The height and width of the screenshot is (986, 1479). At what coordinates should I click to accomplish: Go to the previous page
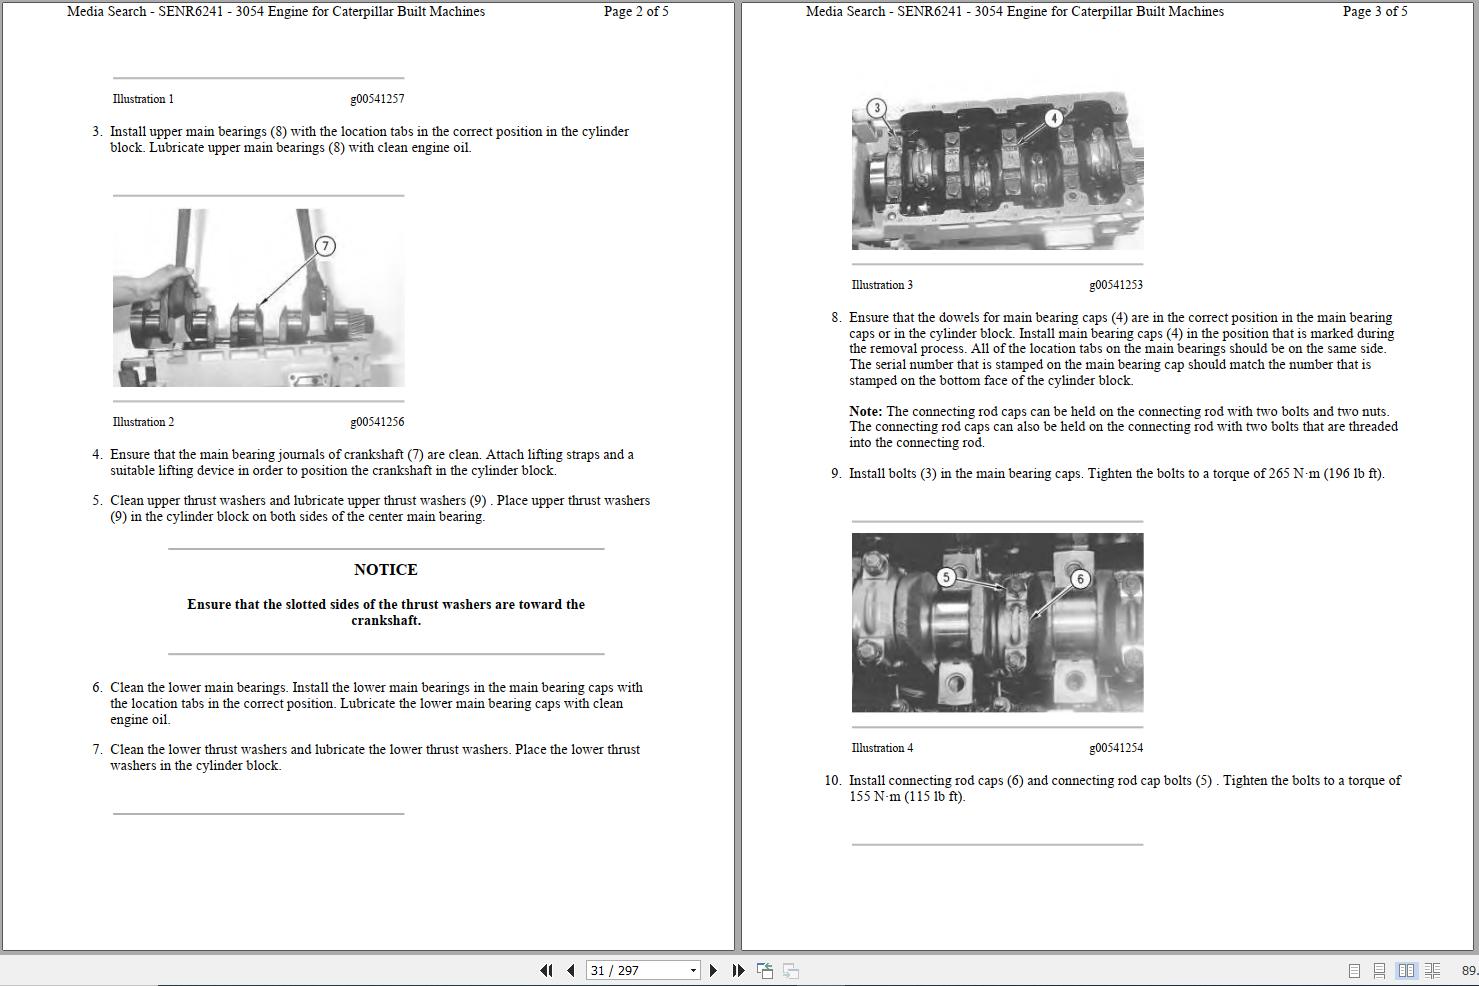click(x=569, y=970)
